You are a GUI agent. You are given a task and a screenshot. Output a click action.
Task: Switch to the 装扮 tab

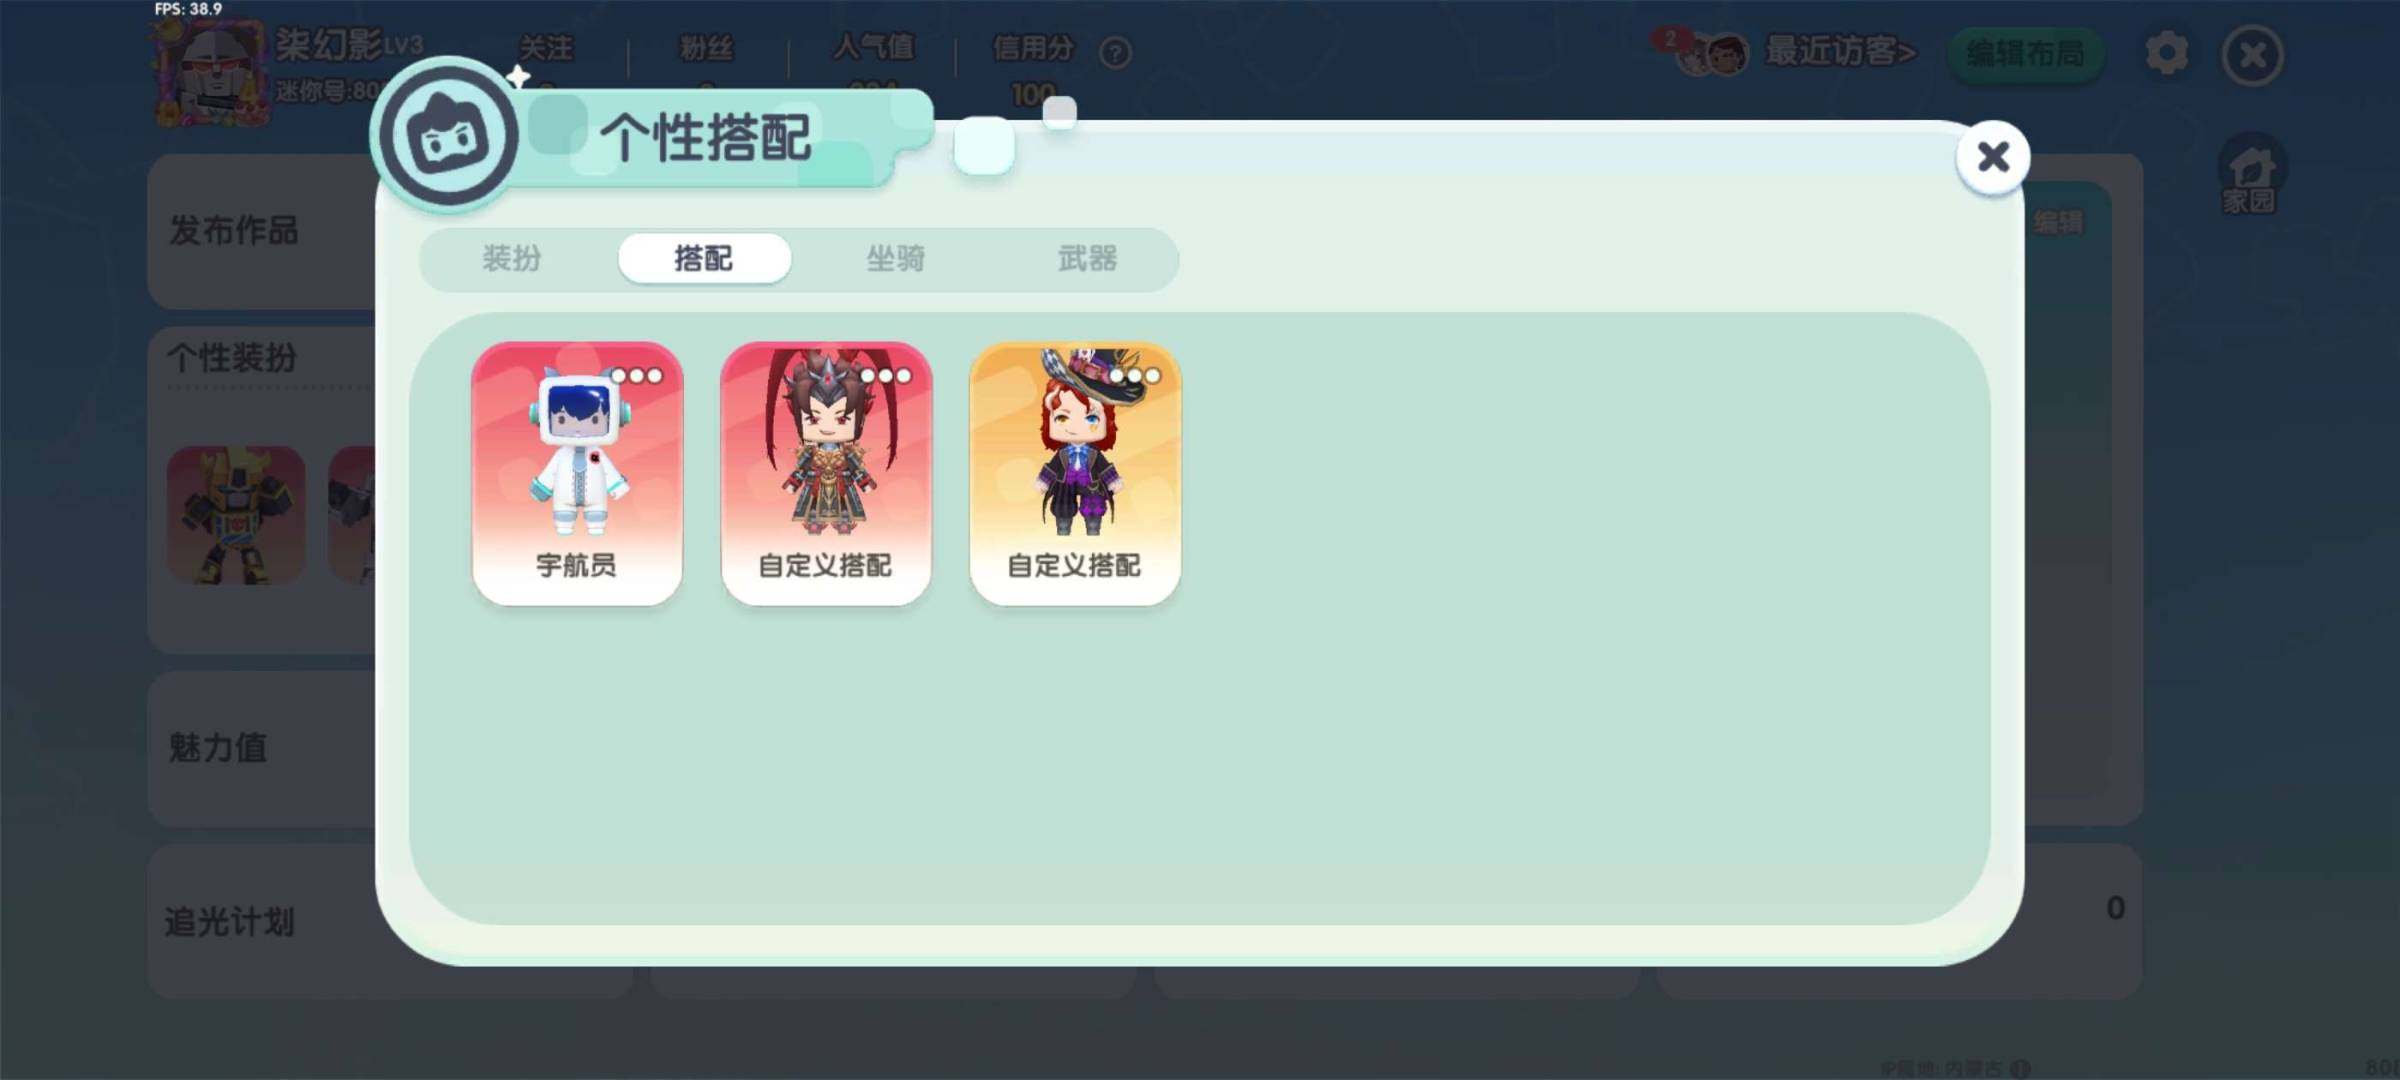pyautogui.click(x=512, y=259)
